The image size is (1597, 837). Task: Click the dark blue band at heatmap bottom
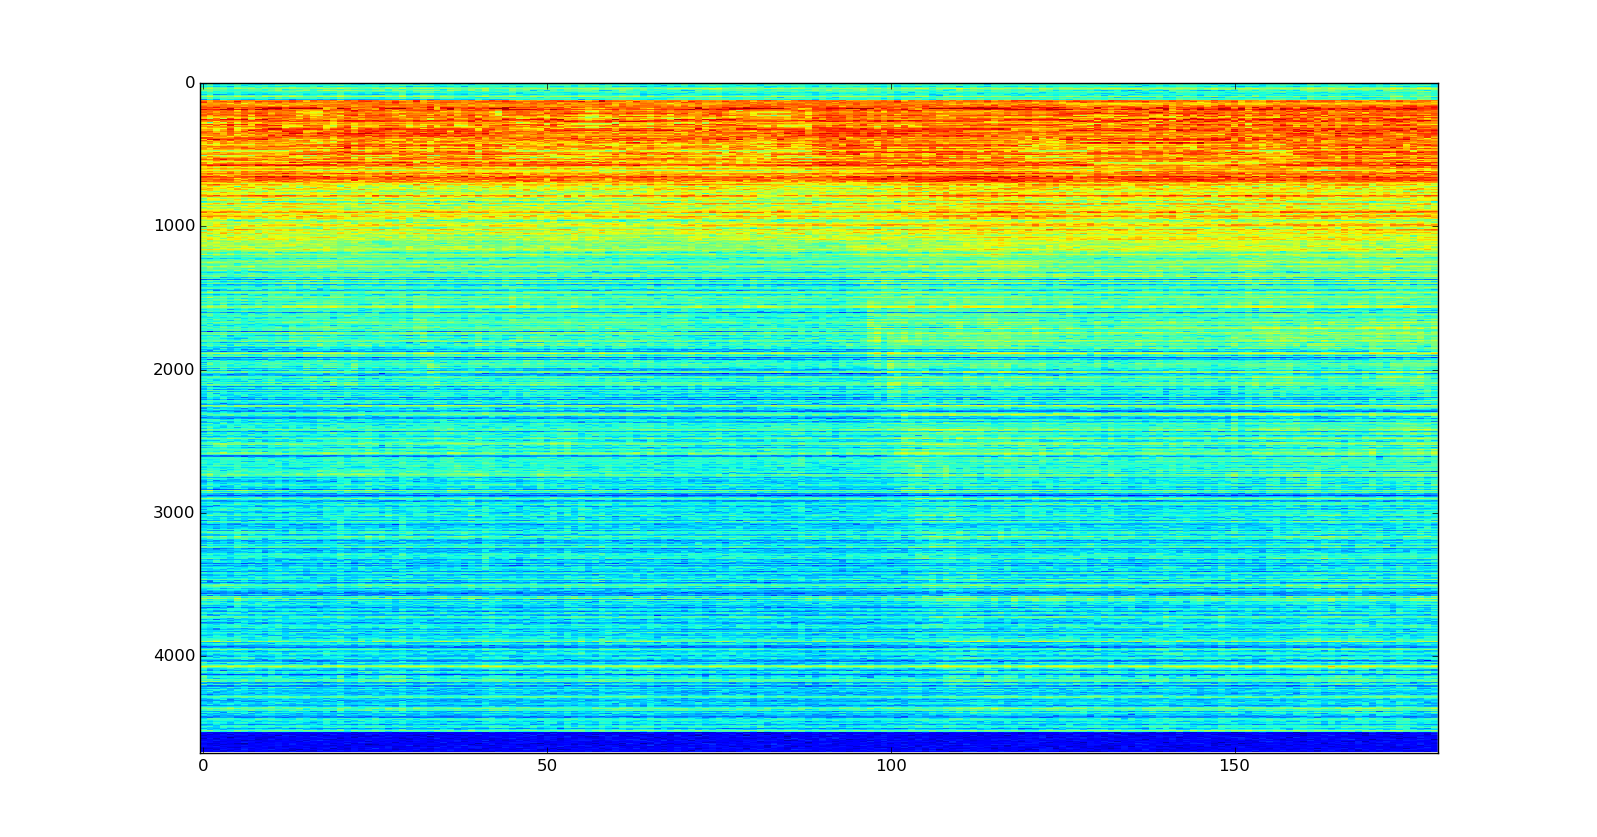(819, 742)
